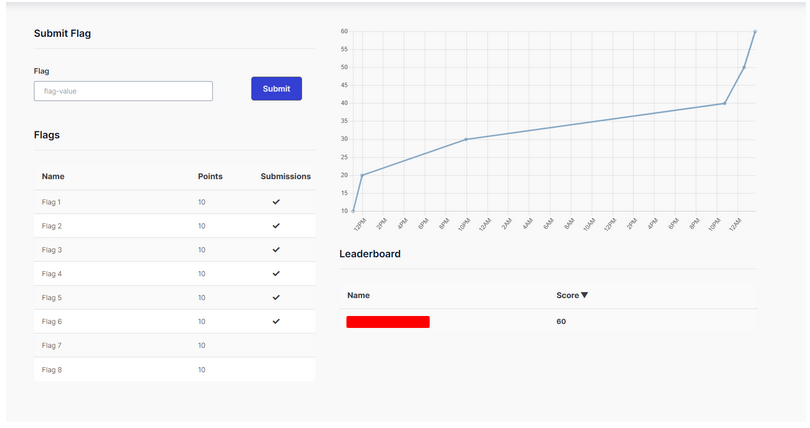The height and width of the screenshot is (428, 810).
Task: Click the Name column header in Flags
Action: (x=53, y=176)
